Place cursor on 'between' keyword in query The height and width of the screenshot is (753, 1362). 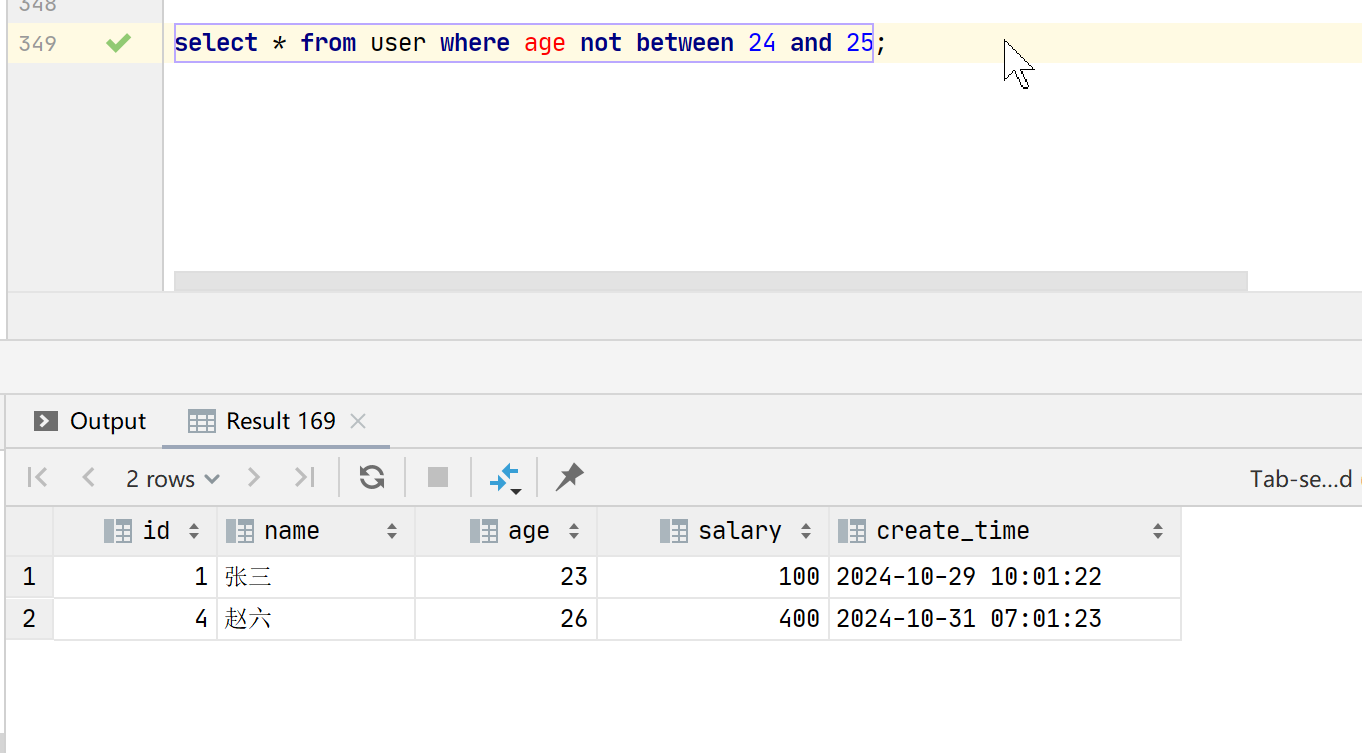tap(685, 43)
